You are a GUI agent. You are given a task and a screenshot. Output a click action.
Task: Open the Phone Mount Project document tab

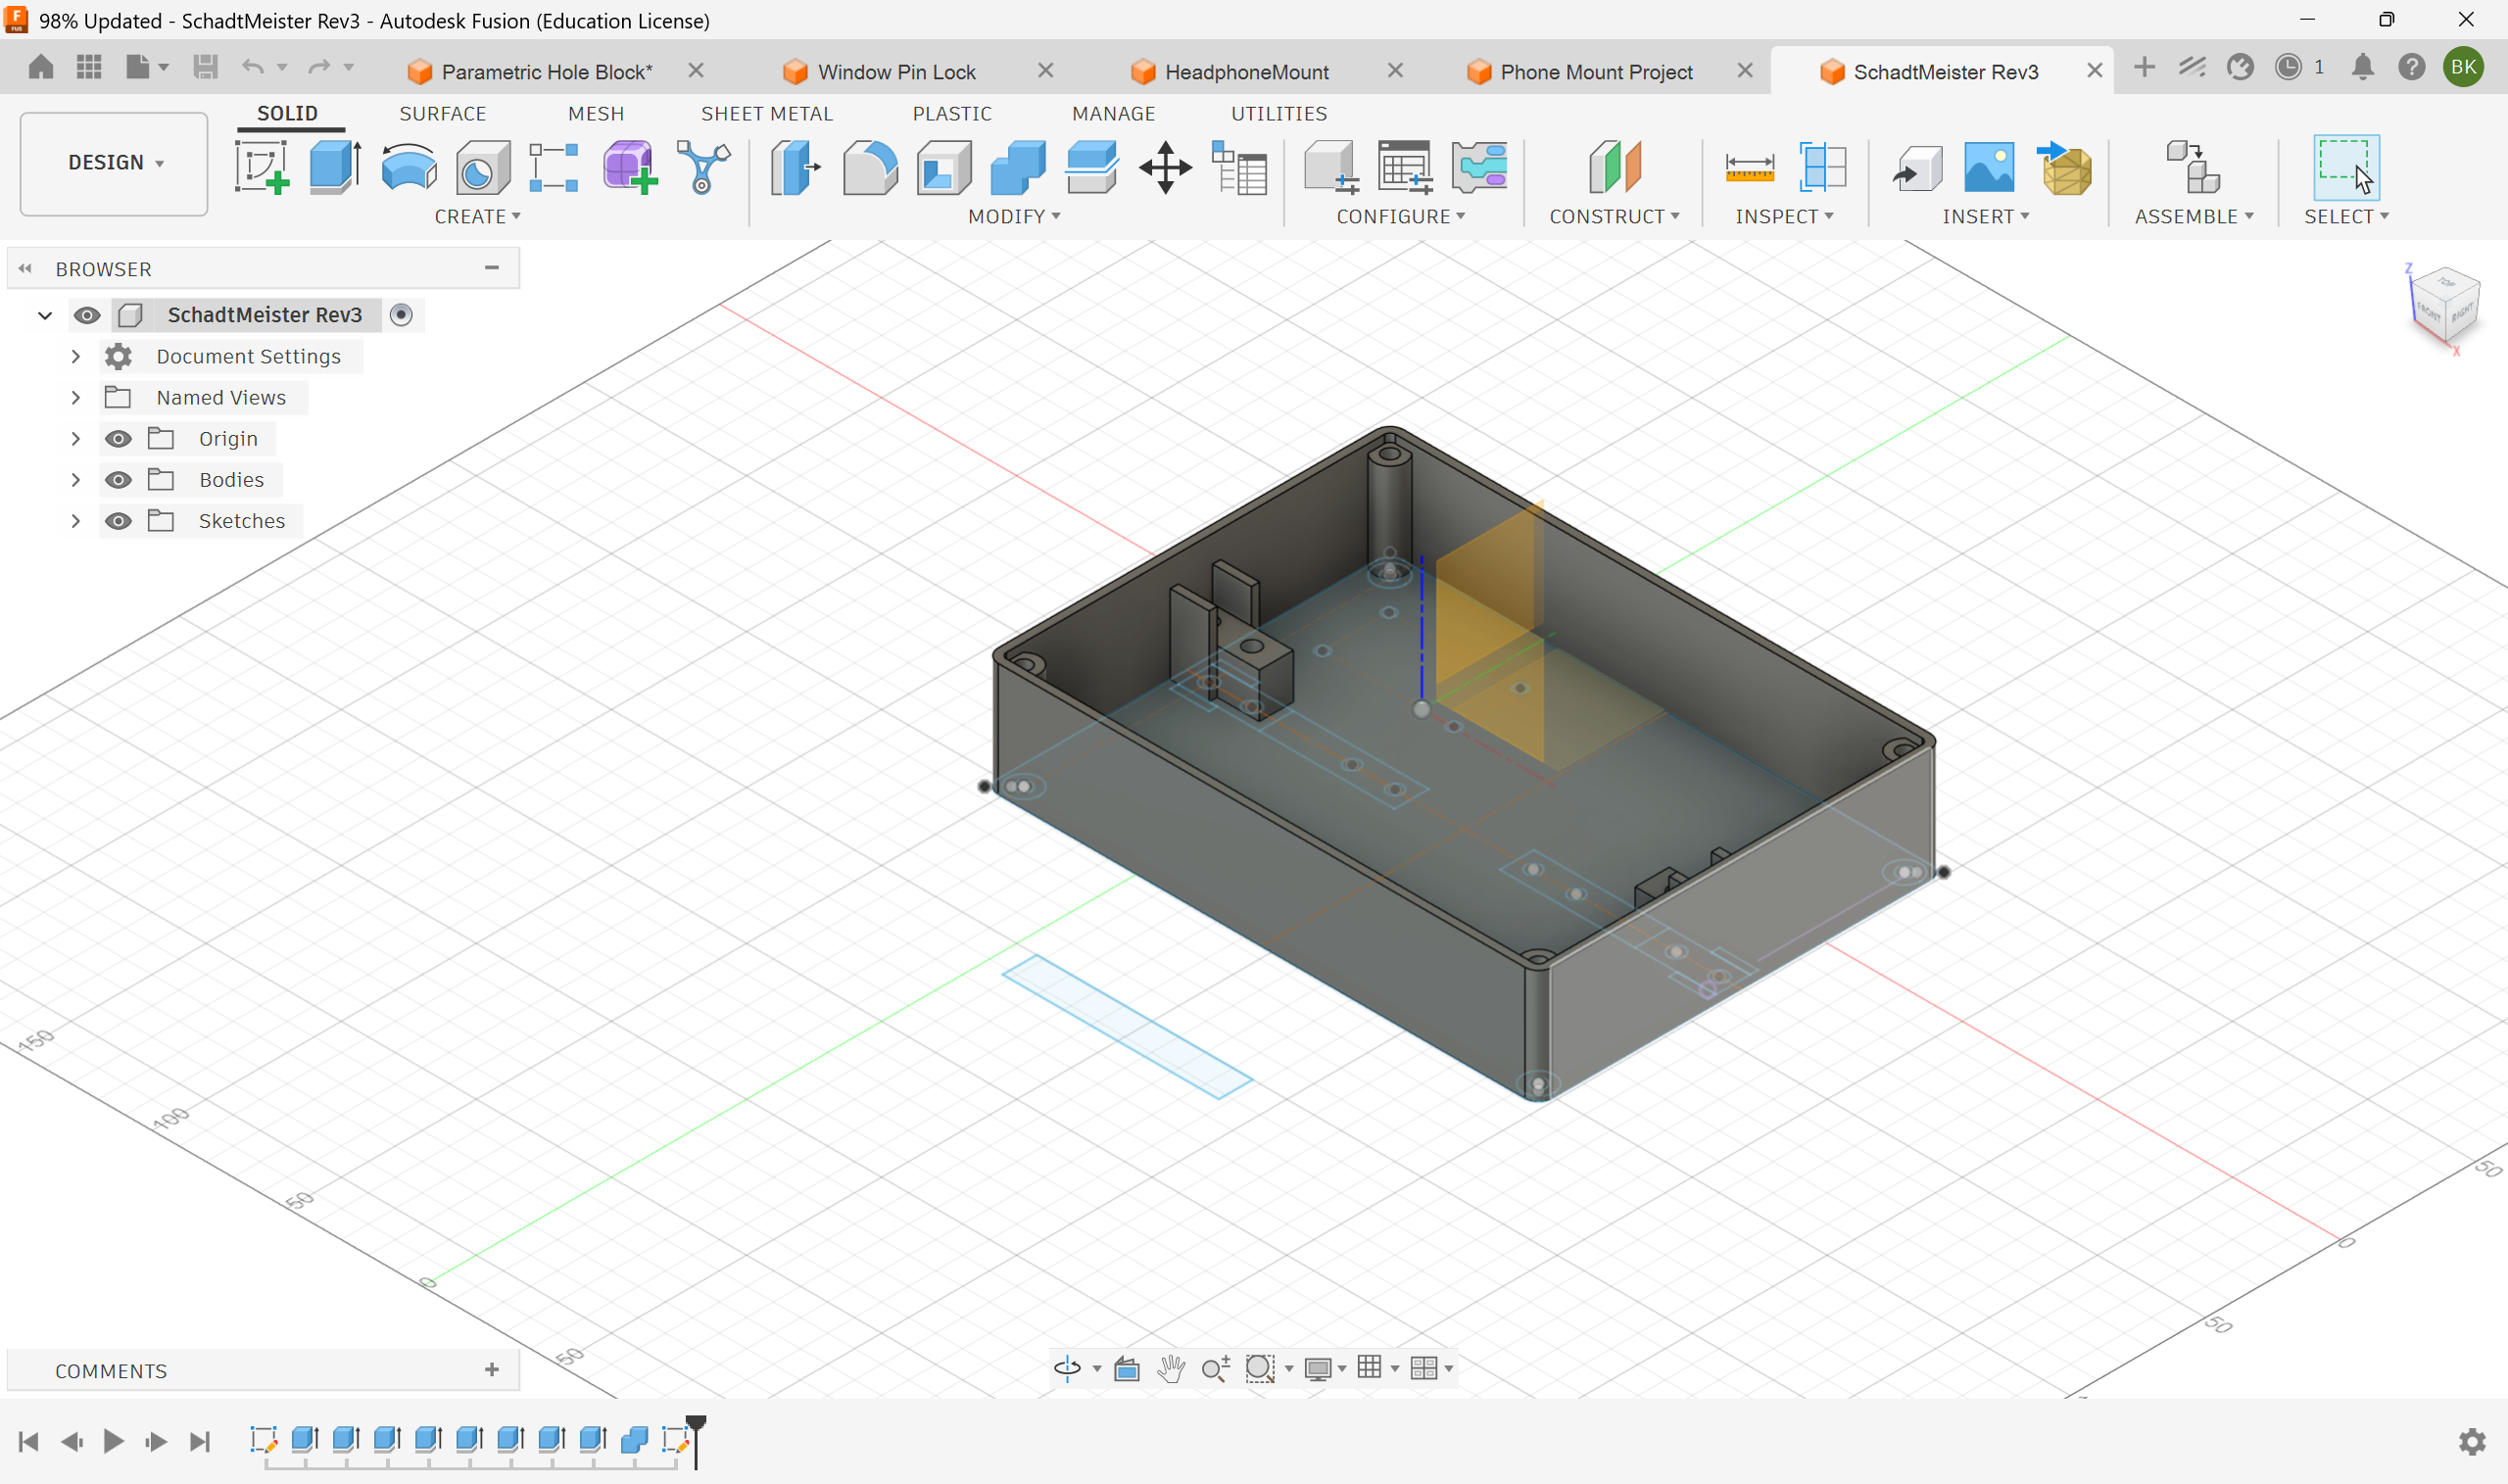pos(1596,72)
